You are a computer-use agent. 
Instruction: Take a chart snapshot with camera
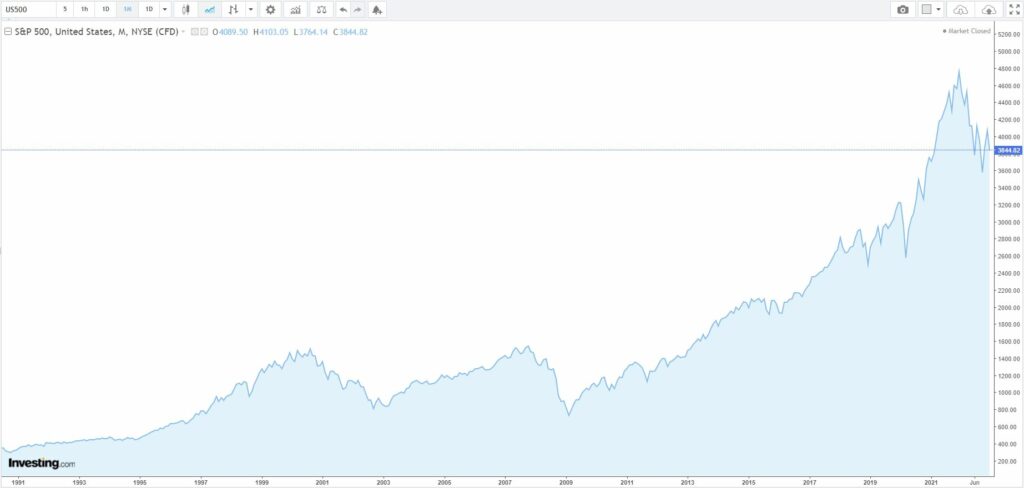pyautogui.click(x=903, y=9)
